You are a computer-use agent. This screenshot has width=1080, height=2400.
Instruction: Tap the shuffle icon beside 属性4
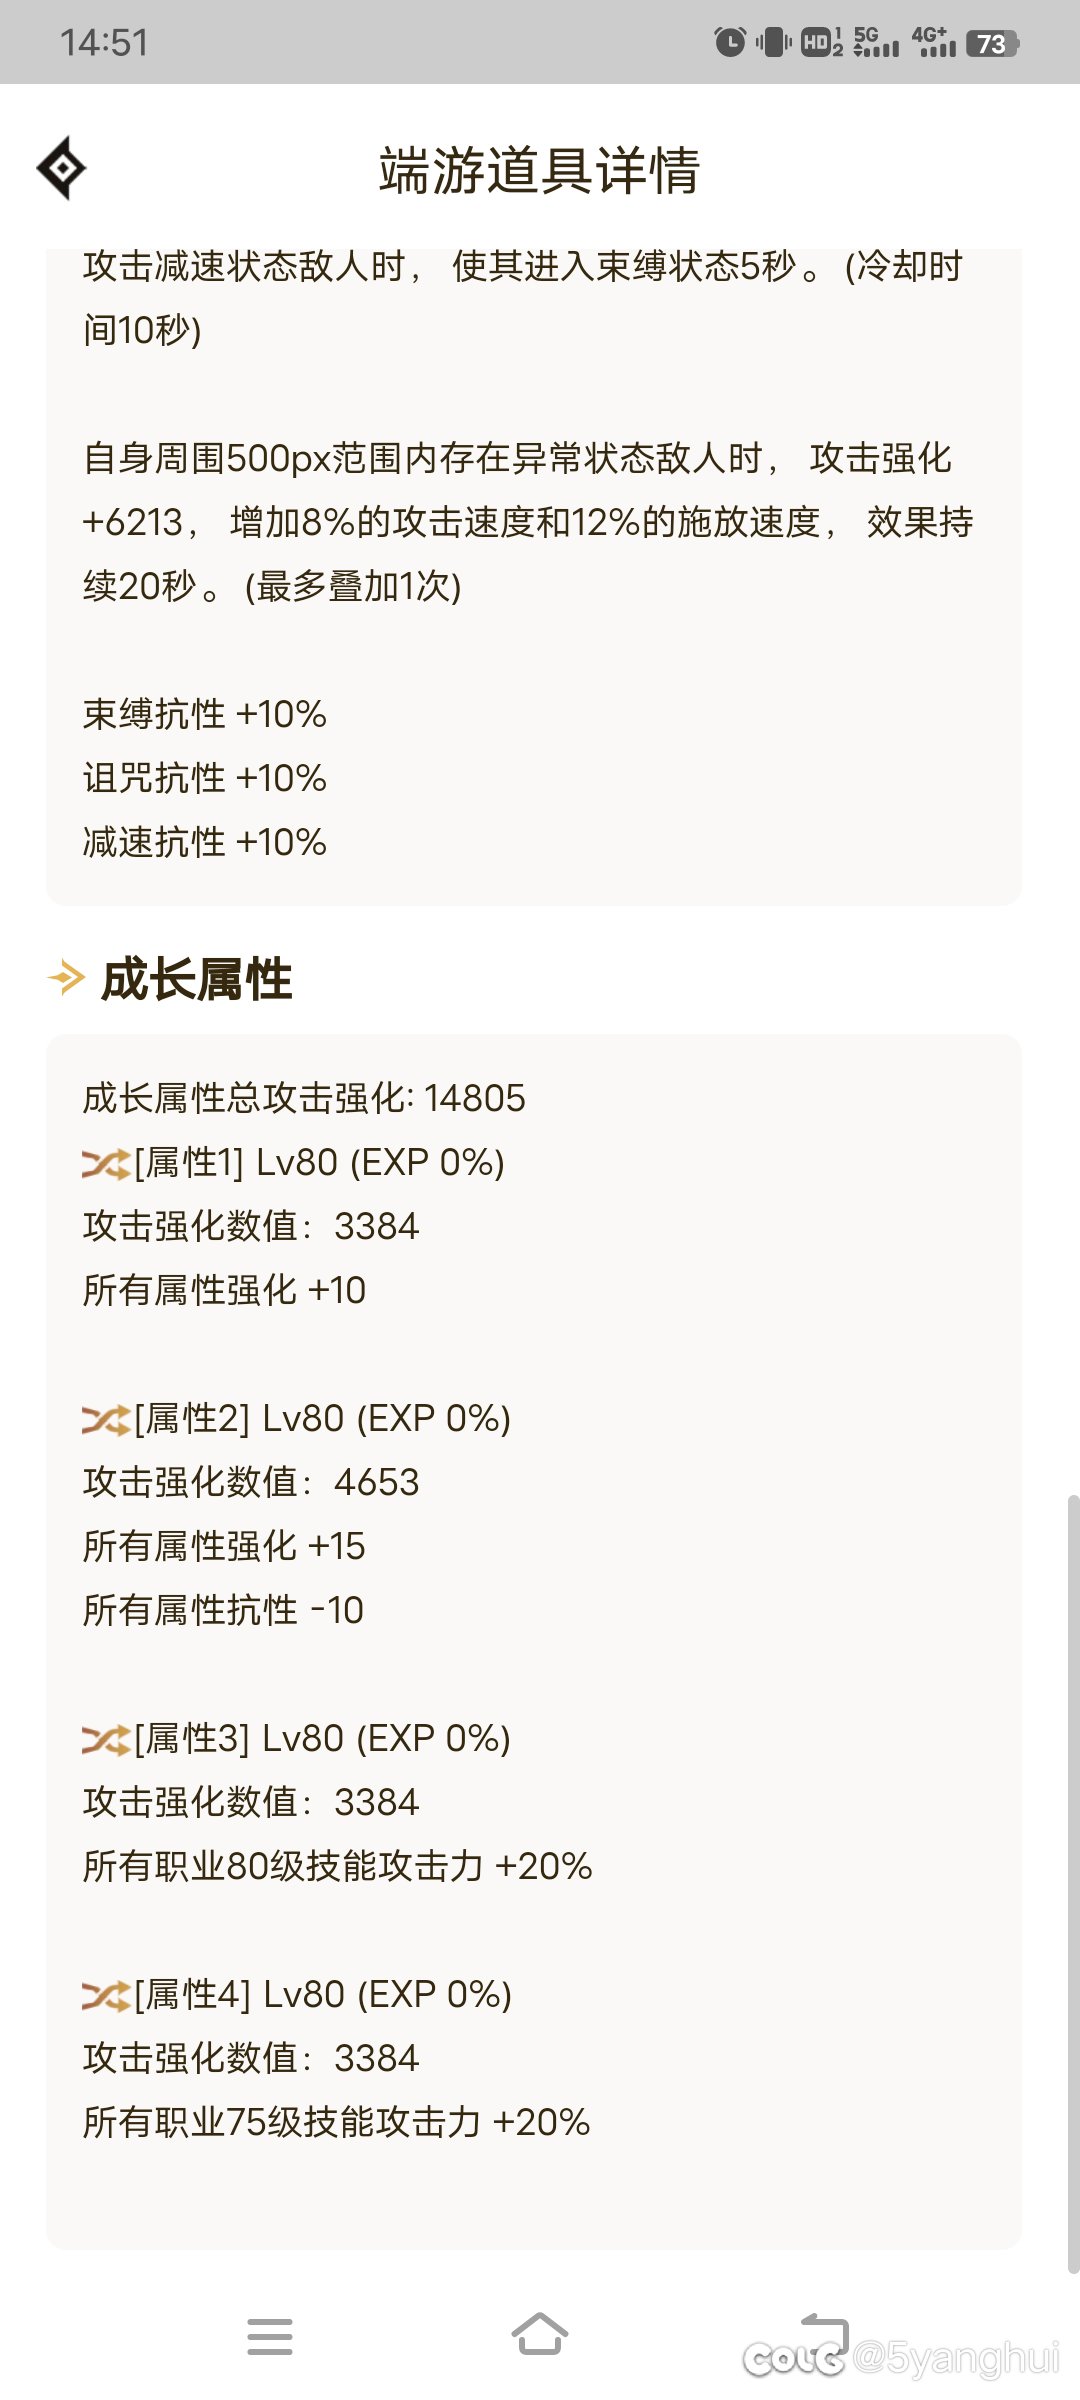pyautogui.click(x=105, y=1996)
